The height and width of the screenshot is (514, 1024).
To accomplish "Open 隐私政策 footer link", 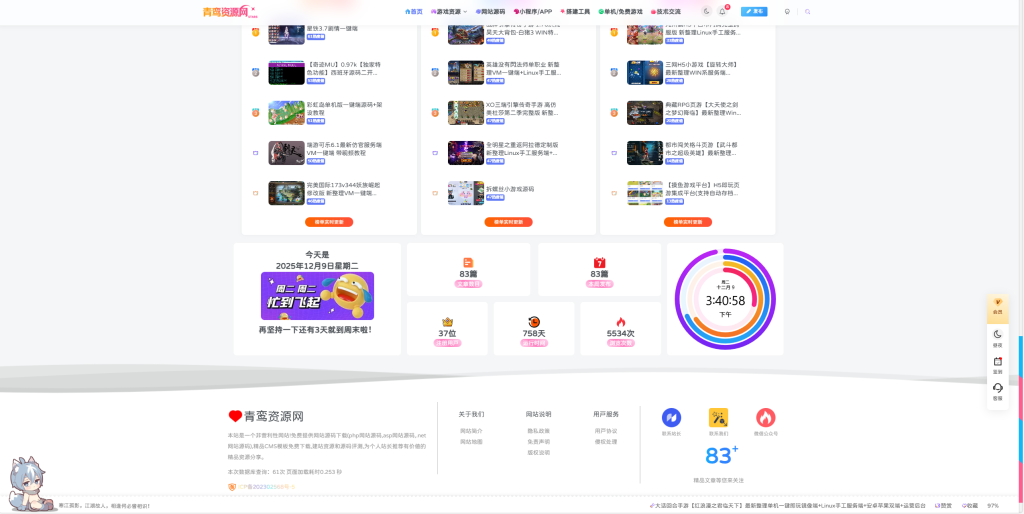I will click(x=539, y=431).
